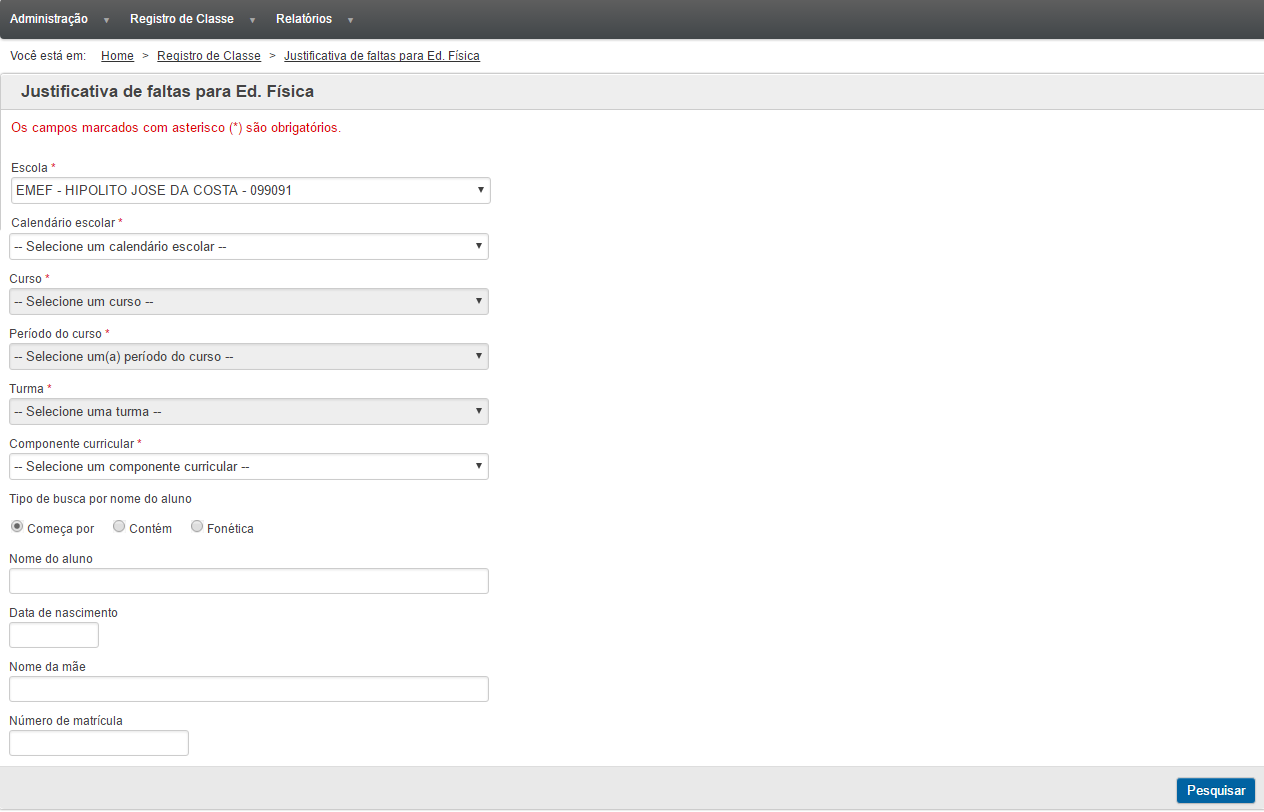Open the Calendário escolar dropdown
The image size is (1264, 812).
click(x=249, y=246)
